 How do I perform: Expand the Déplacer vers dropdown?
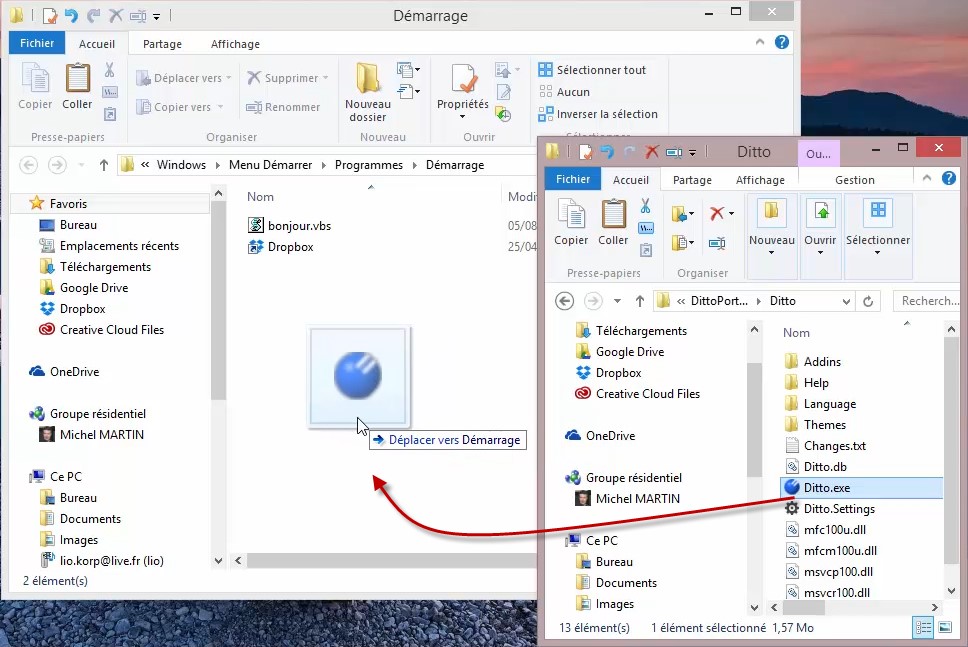click(228, 78)
